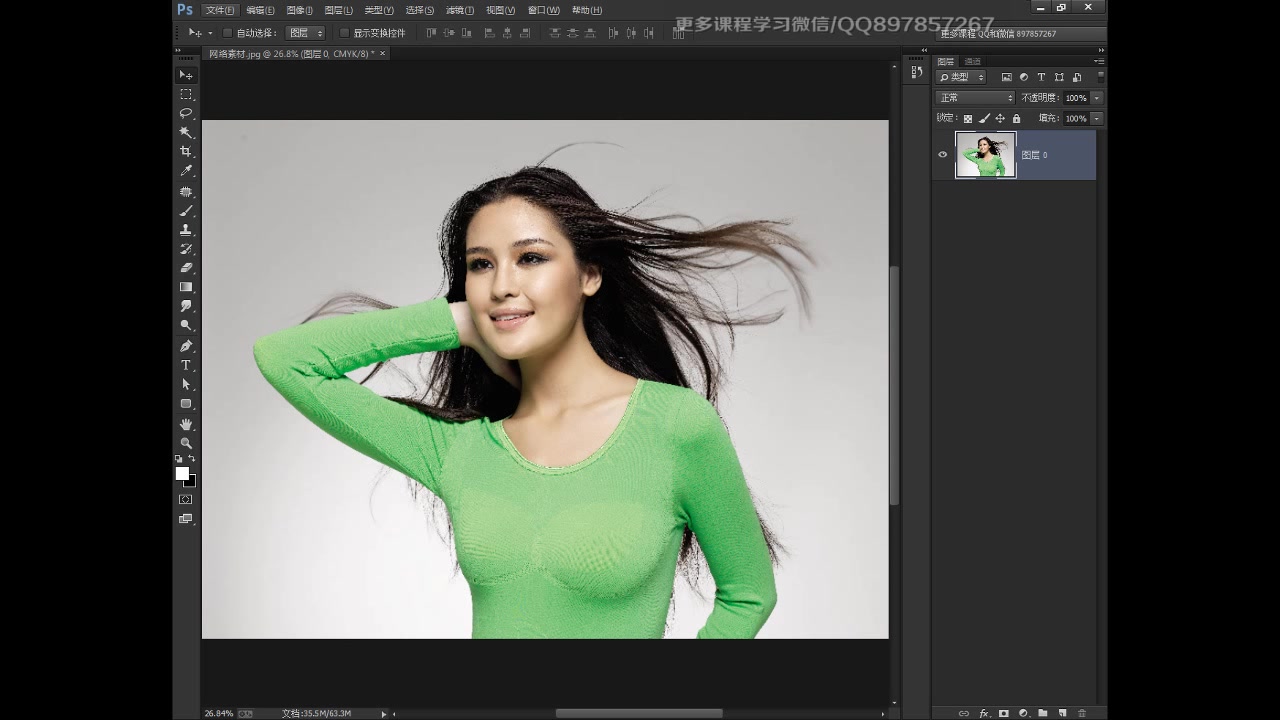The image size is (1280, 720).
Task: Open the 滤镜(T) menu
Action: 460,10
